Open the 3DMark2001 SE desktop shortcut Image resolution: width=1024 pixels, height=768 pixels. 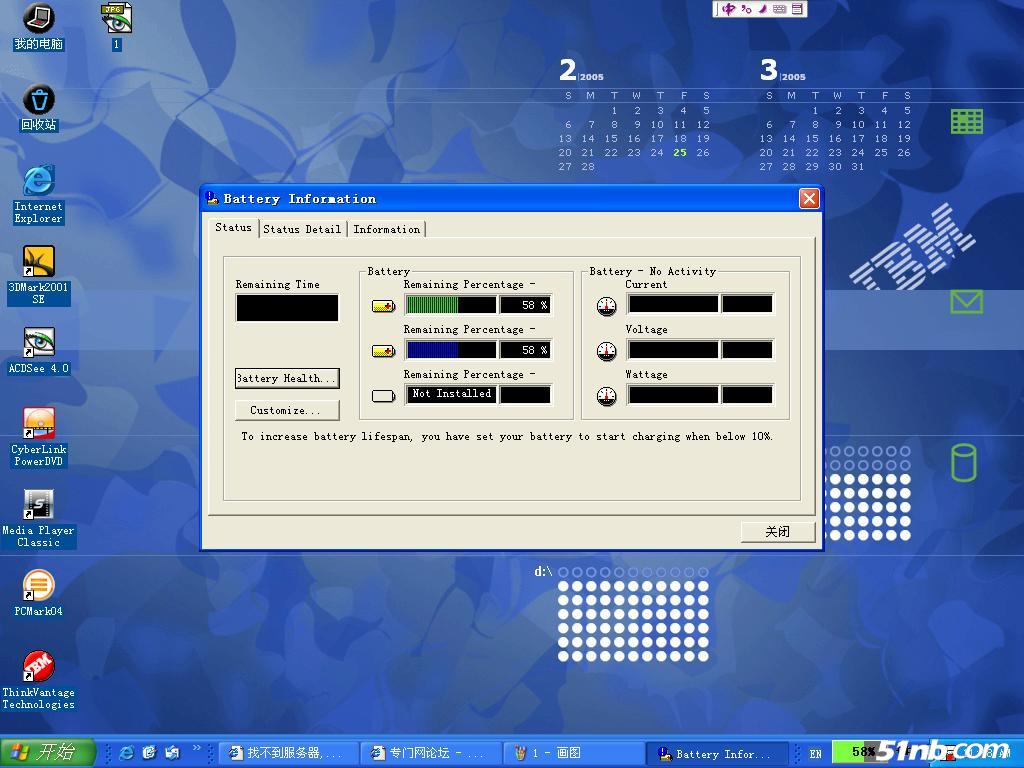coord(38,263)
